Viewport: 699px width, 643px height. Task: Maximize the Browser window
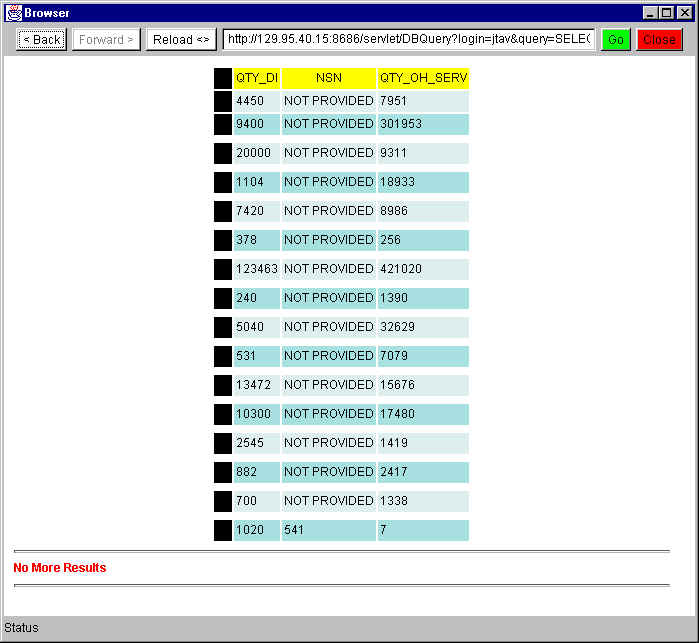click(x=667, y=12)
